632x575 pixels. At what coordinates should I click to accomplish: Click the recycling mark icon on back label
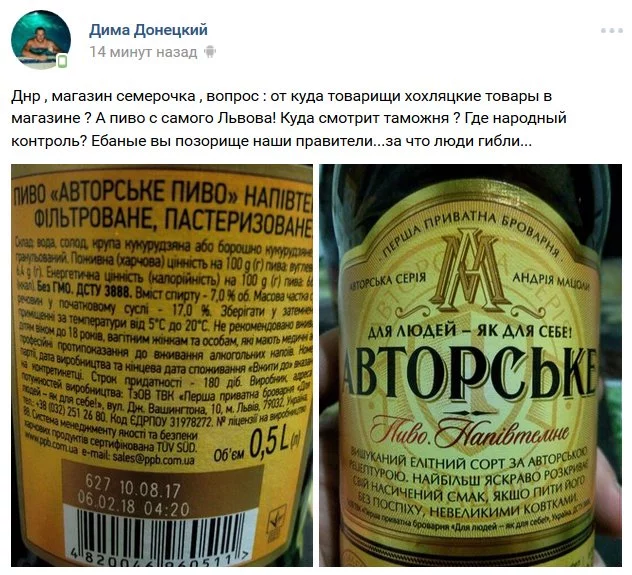277,523
